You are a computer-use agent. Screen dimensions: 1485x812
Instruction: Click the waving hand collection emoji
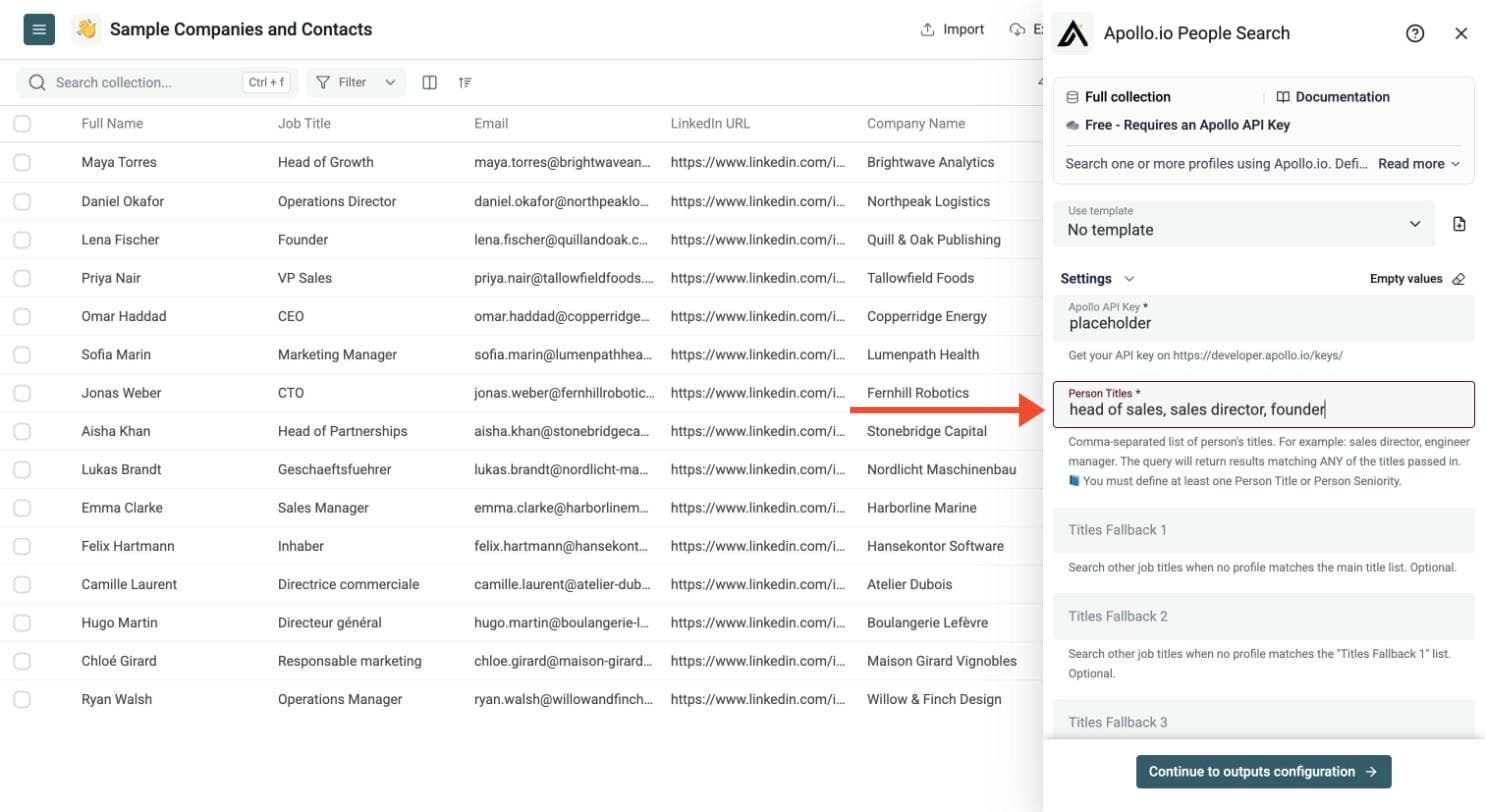pos(87,29)
